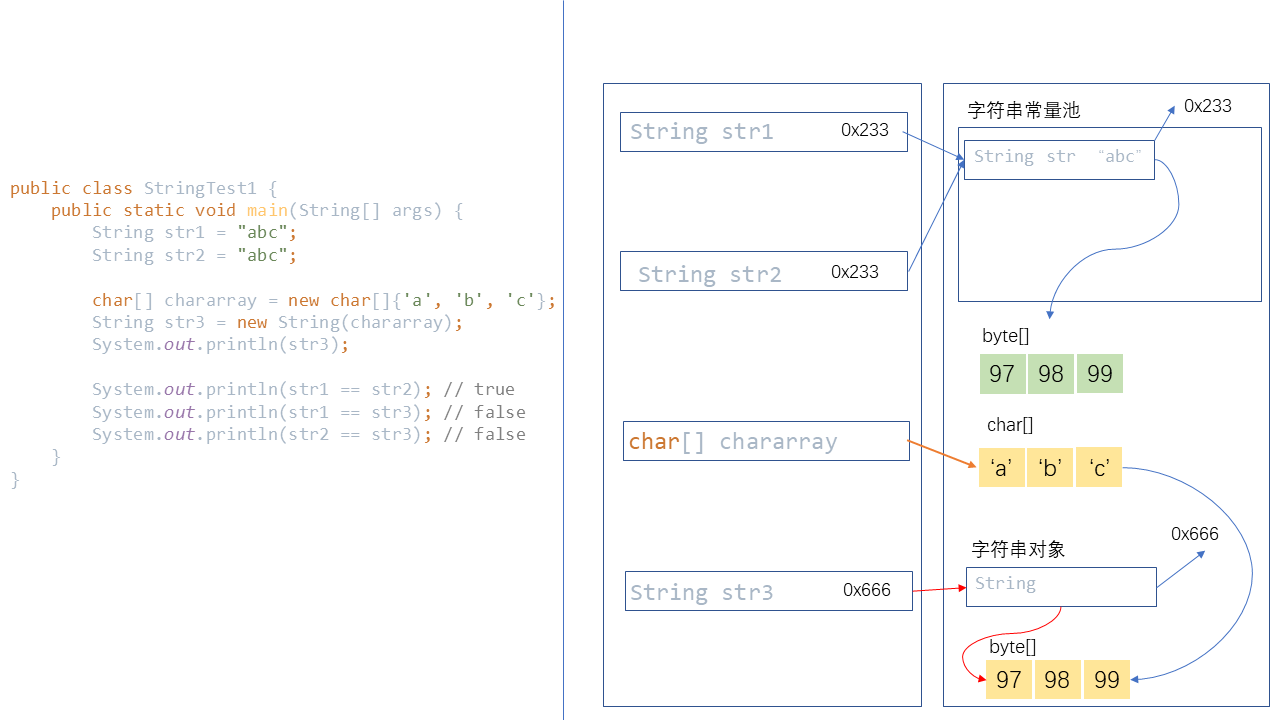Select the String str "abc" box in the constant pool
The image size is (1280, 720).
(1059, 160)
